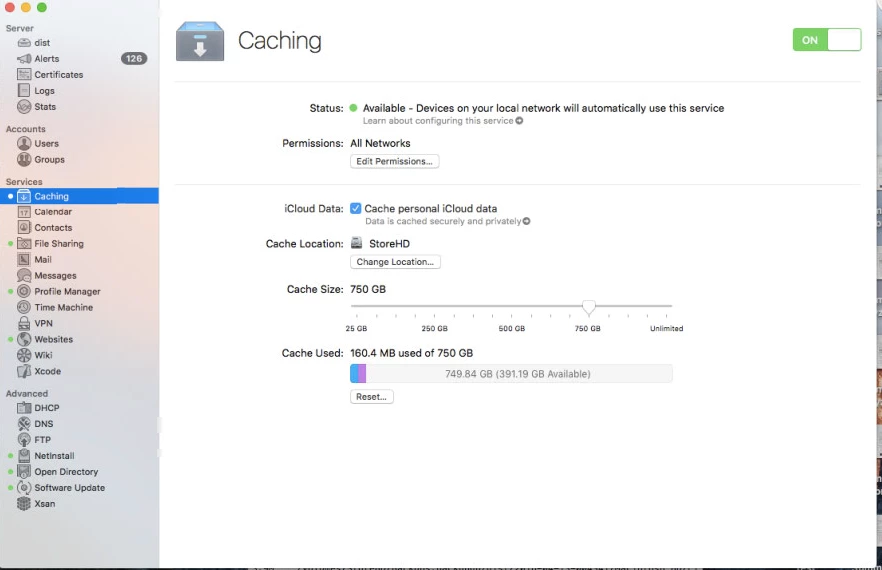Viewport: 882px width, 570px height.
Task: Open the Mail stamp icon
Action: [x=24, y=259]
